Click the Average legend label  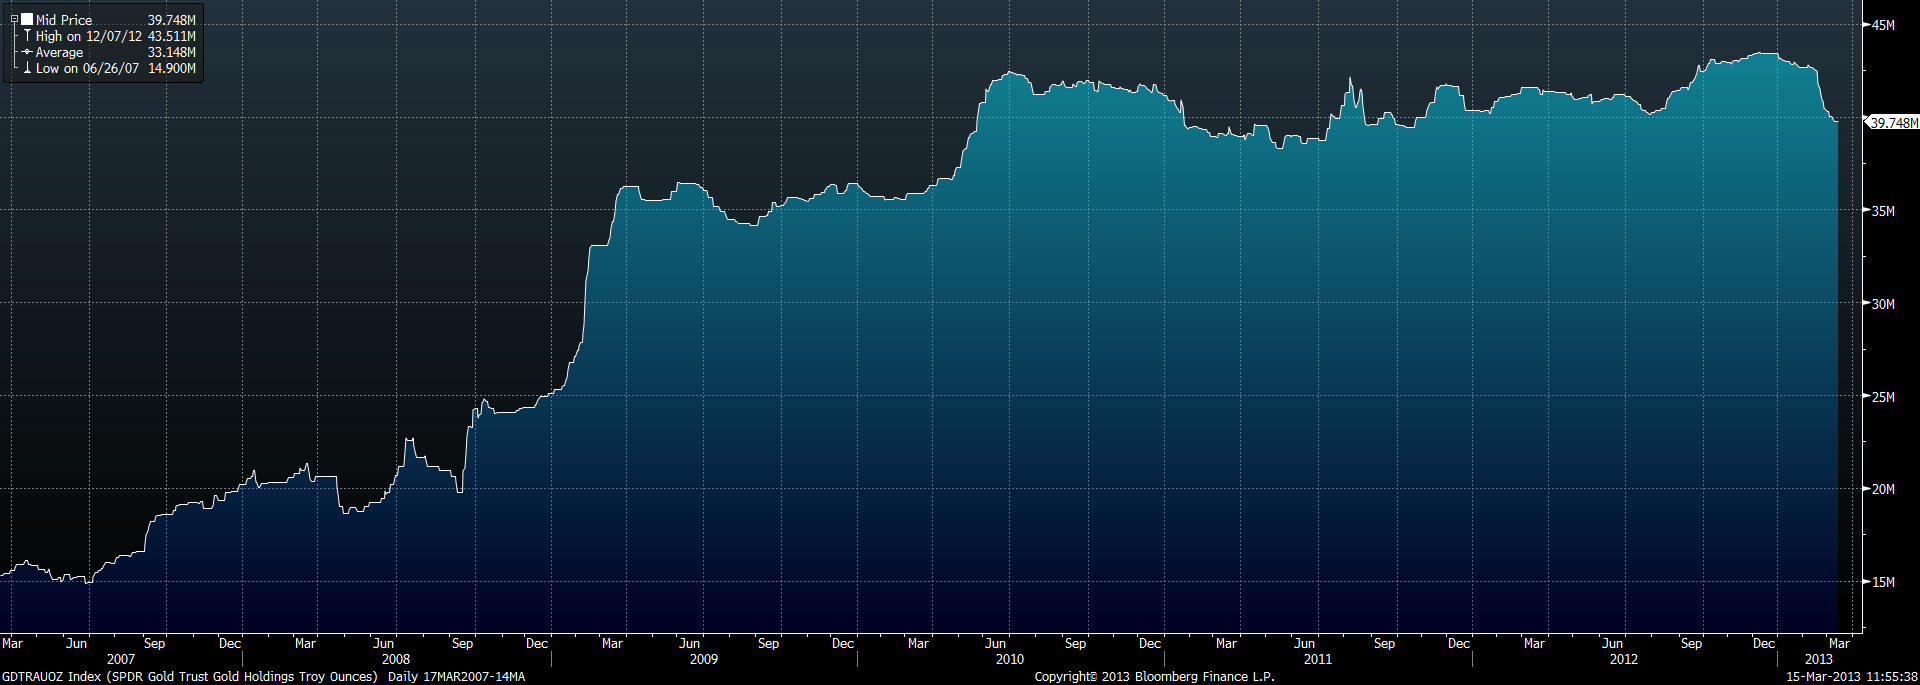[x=60, y=52]
